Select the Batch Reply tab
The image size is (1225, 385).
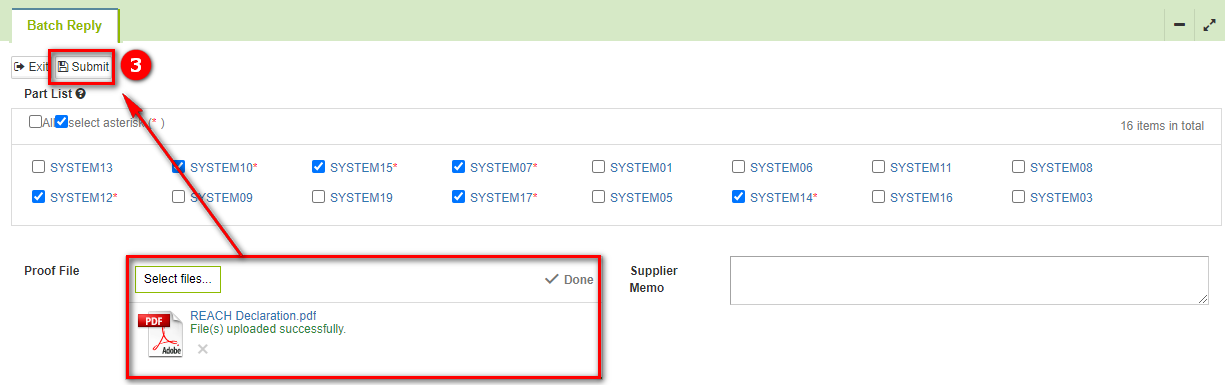point(65,25)
